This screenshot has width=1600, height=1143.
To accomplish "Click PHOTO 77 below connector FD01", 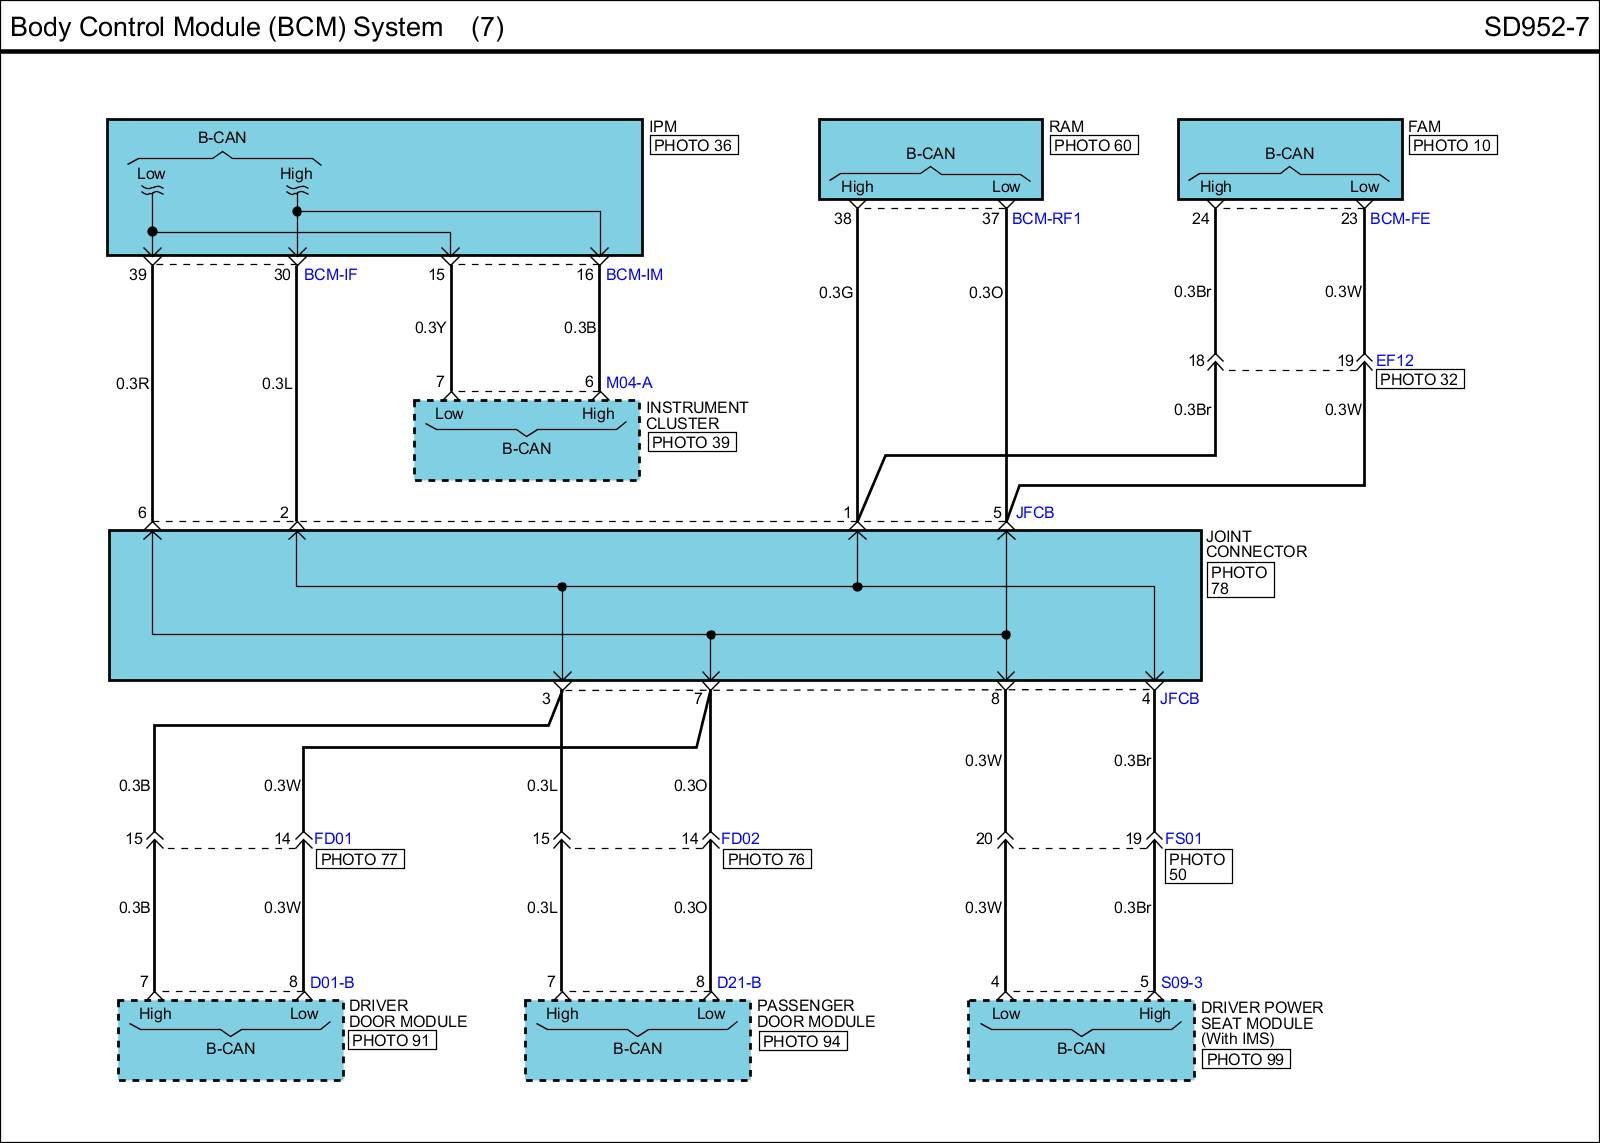I will pyautogui.click(x=360, y=859).
